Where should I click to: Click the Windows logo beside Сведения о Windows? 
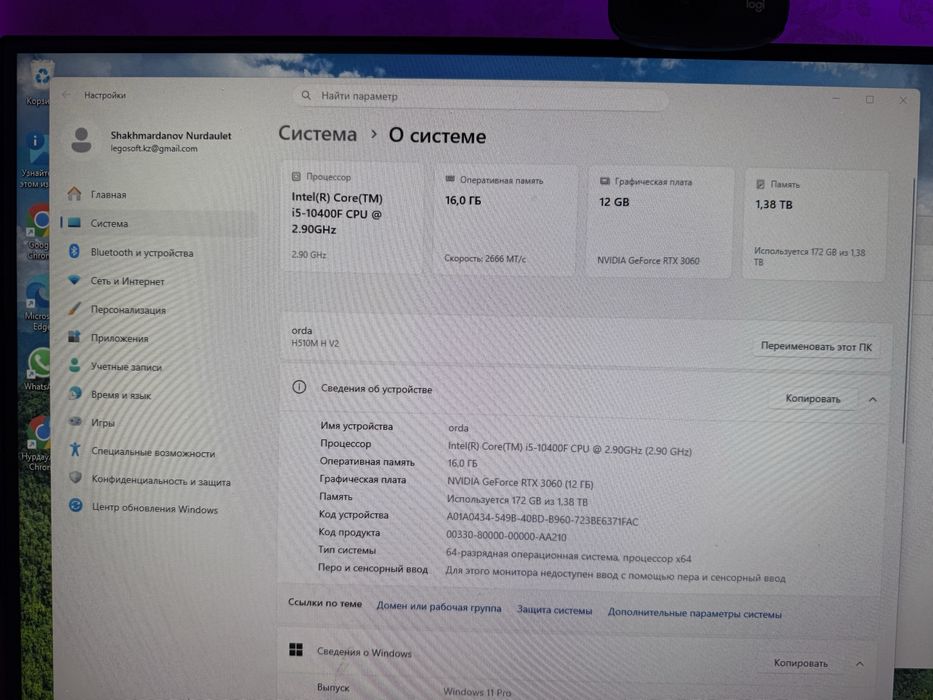pos(296,649)
